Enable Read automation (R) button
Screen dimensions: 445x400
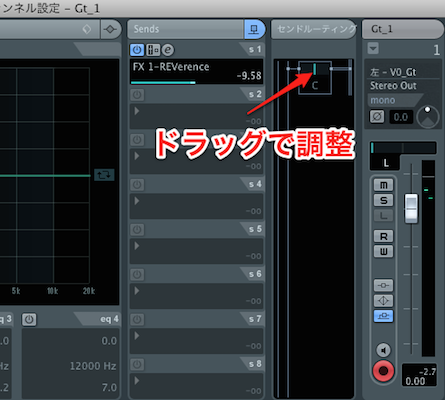coord(384,236)
